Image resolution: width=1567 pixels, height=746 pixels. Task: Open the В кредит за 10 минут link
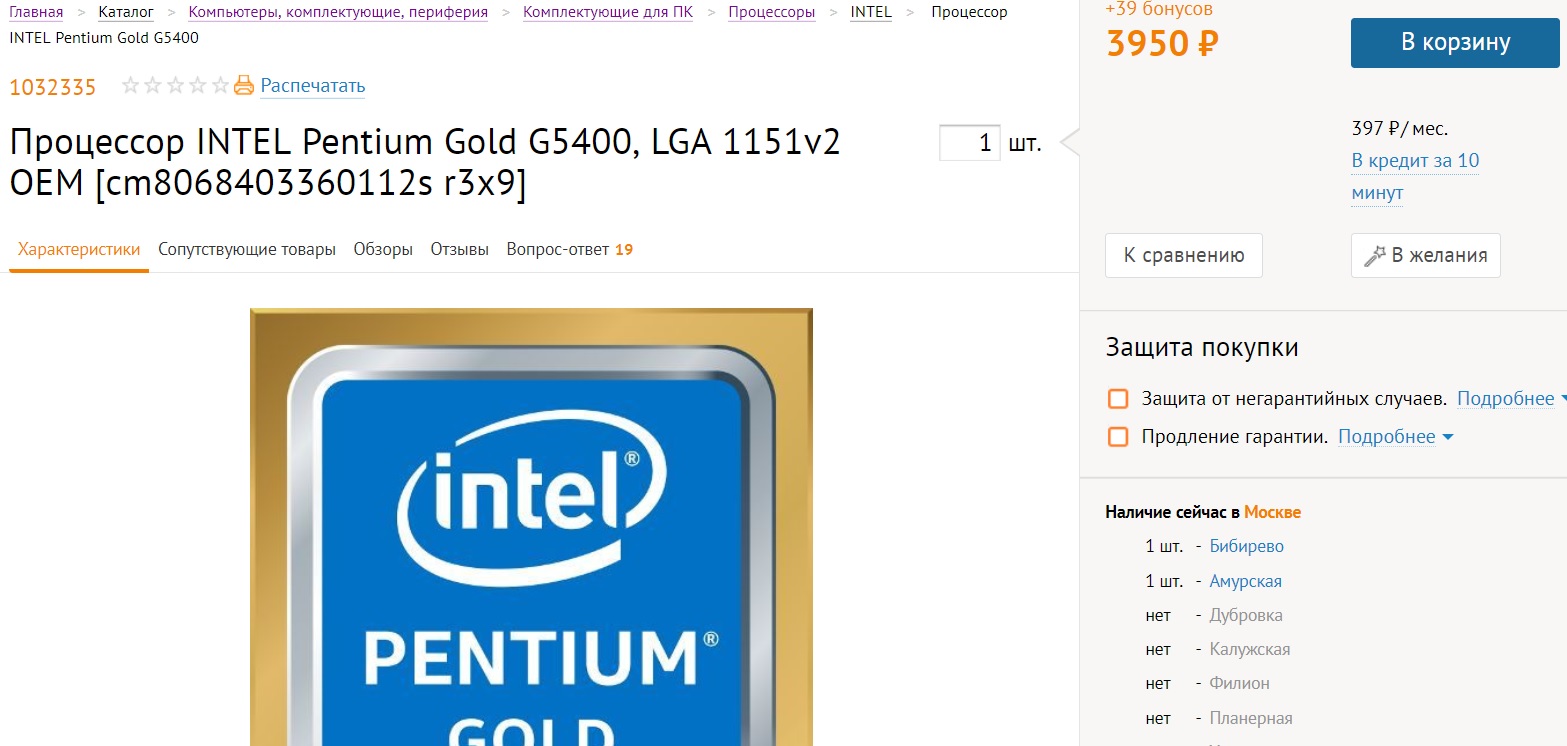pyautogui.click(x=1415, y=176)
